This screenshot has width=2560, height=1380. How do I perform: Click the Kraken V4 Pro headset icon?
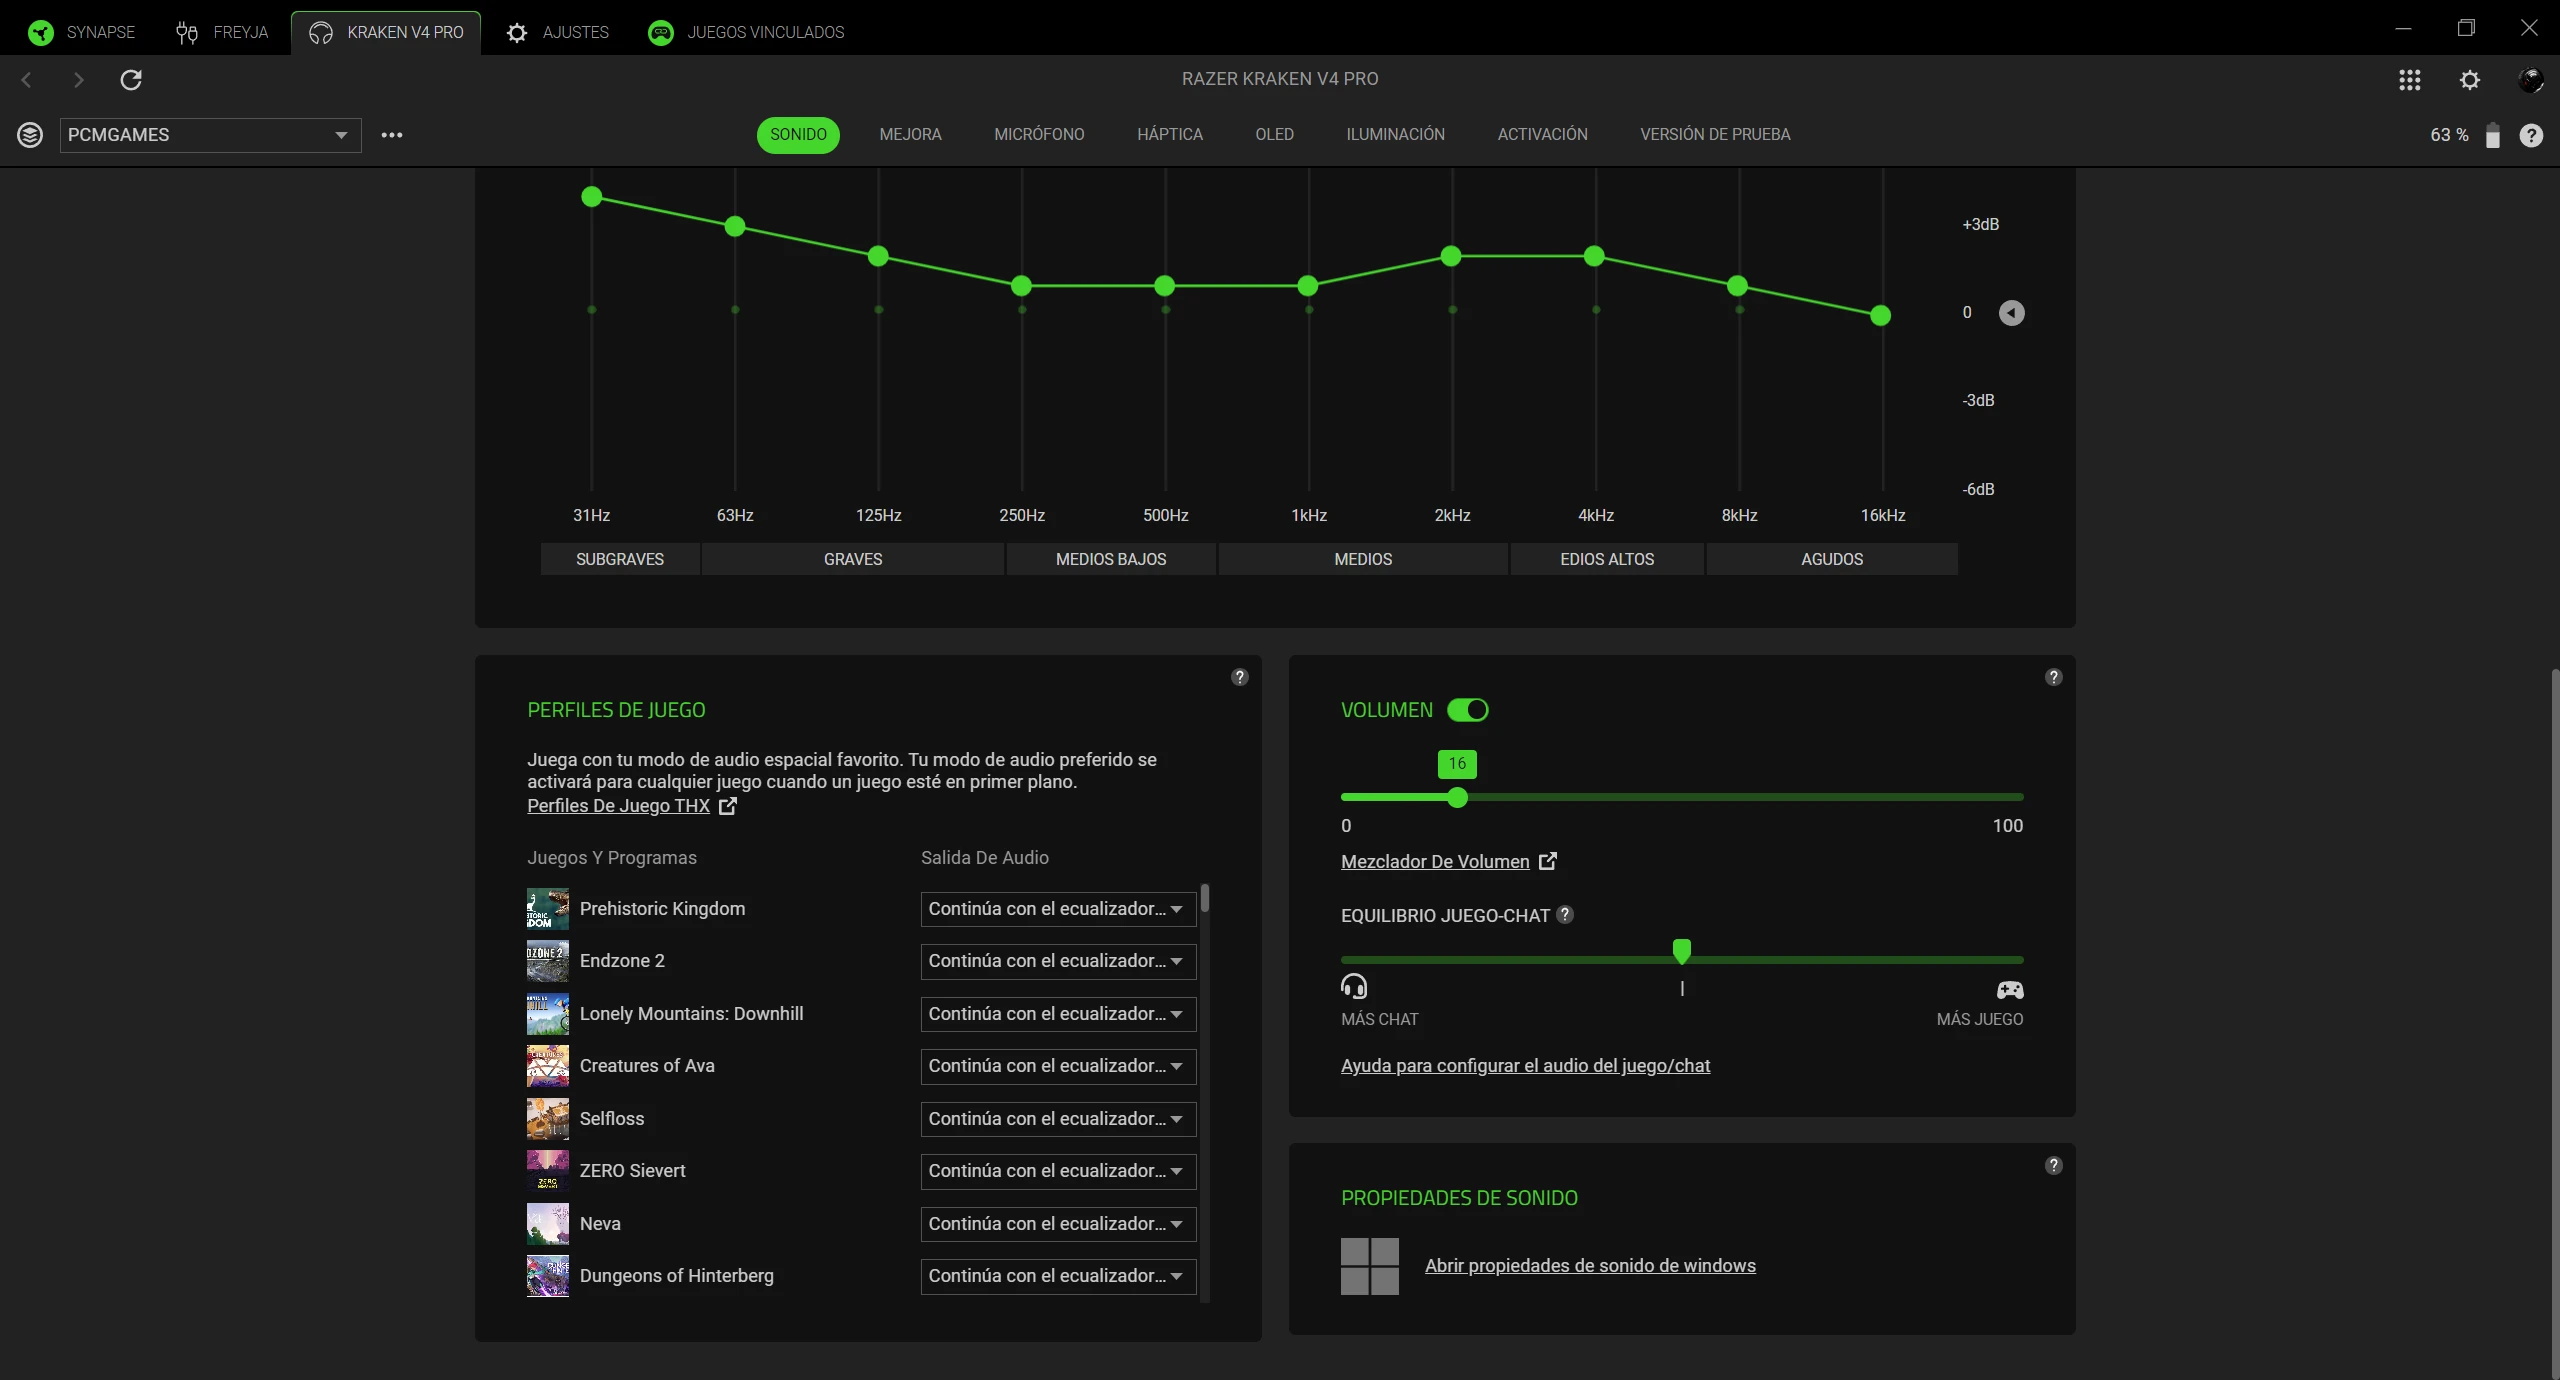[x=321, y=33]
